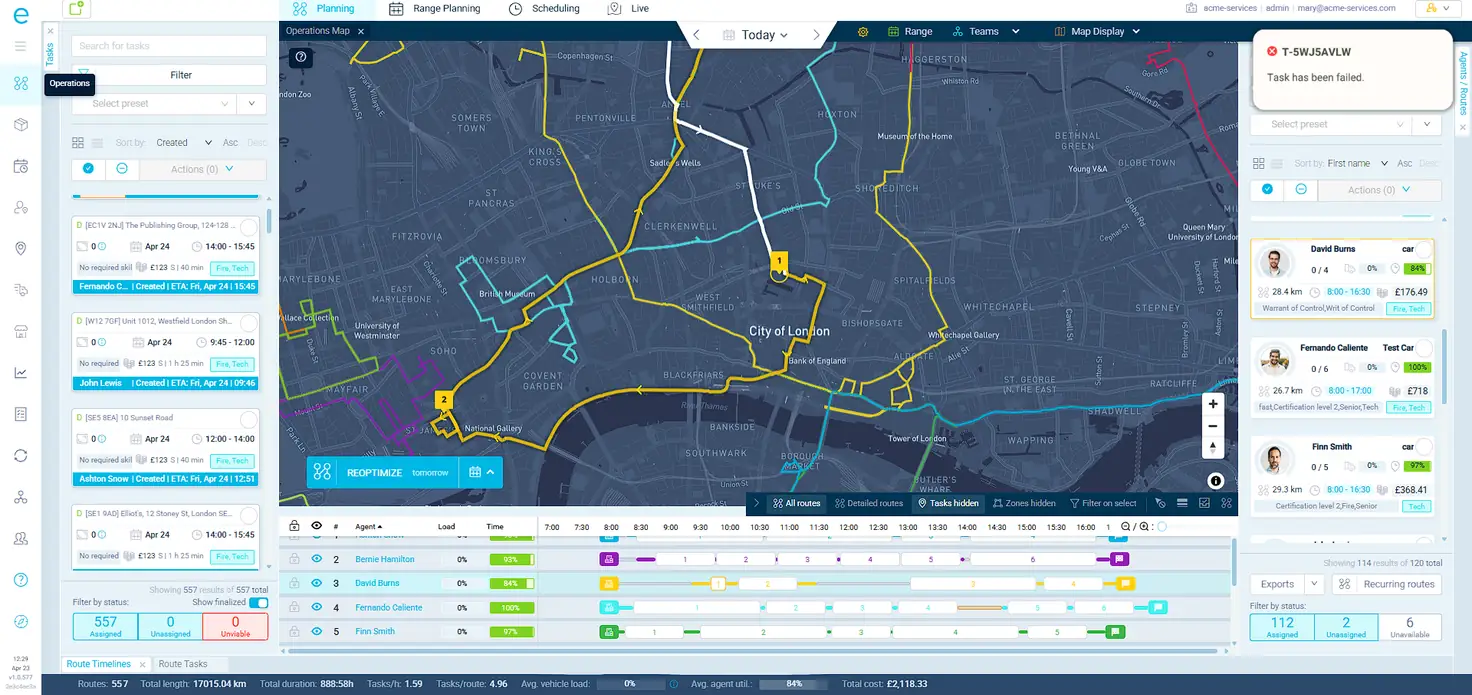Image resolution: width=1472 pixels, height=695 pixels.
Task: Zoom in on the map
Action: [1213, 404]
